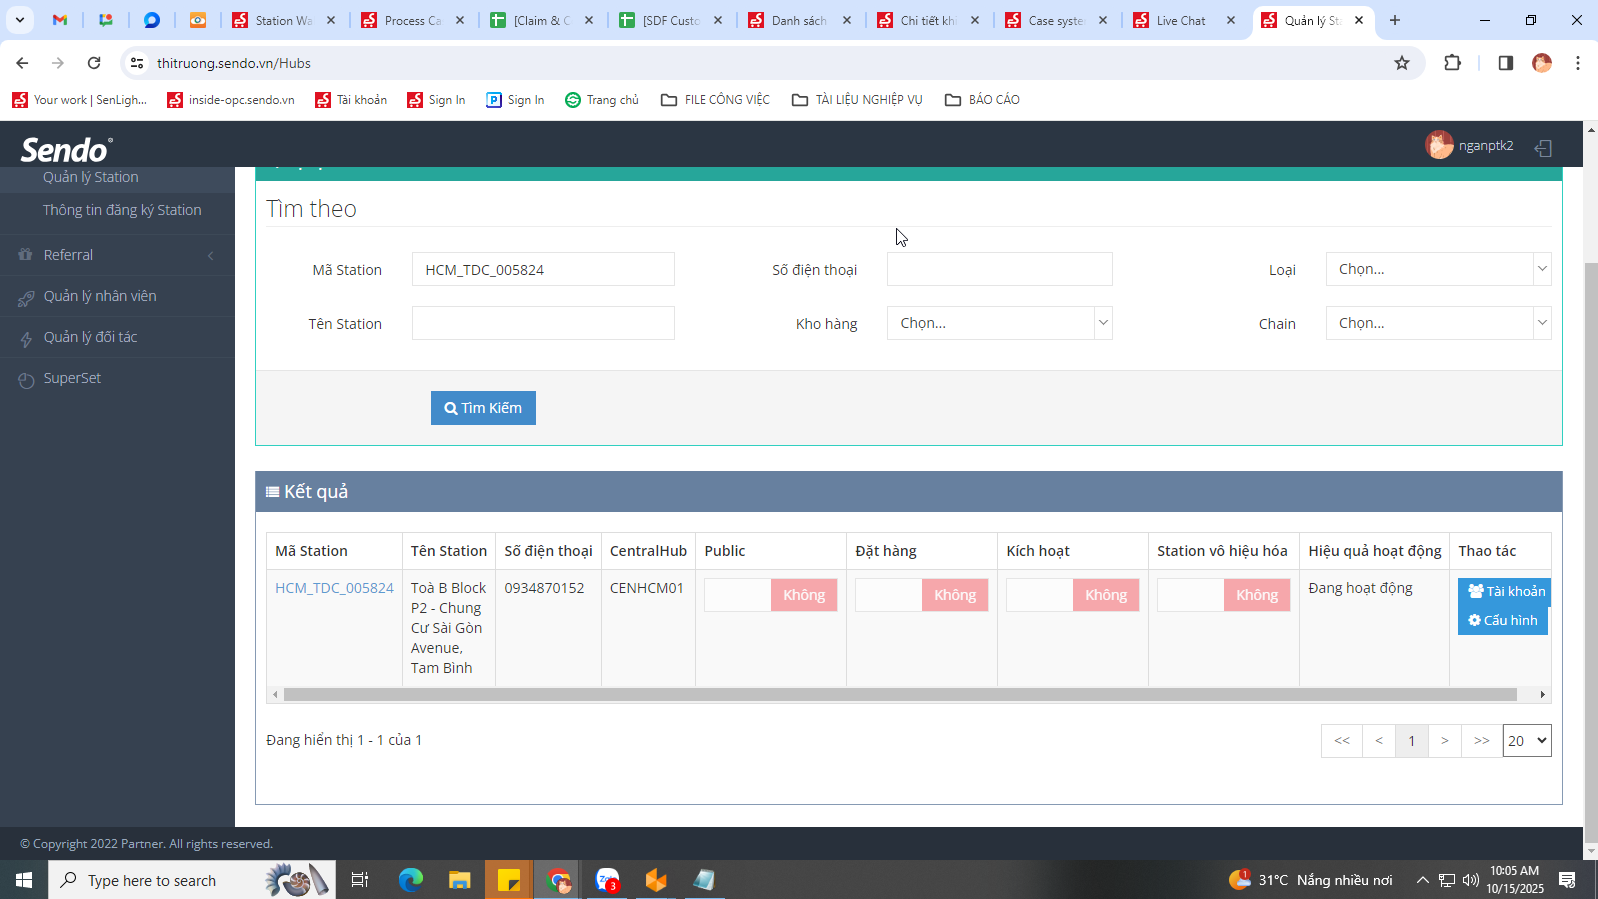Image resolution: width=1598 pixels, height=899 pixels.
Task: Toggle the Public switch for HCM_TDC_005824
Action: 770,595
